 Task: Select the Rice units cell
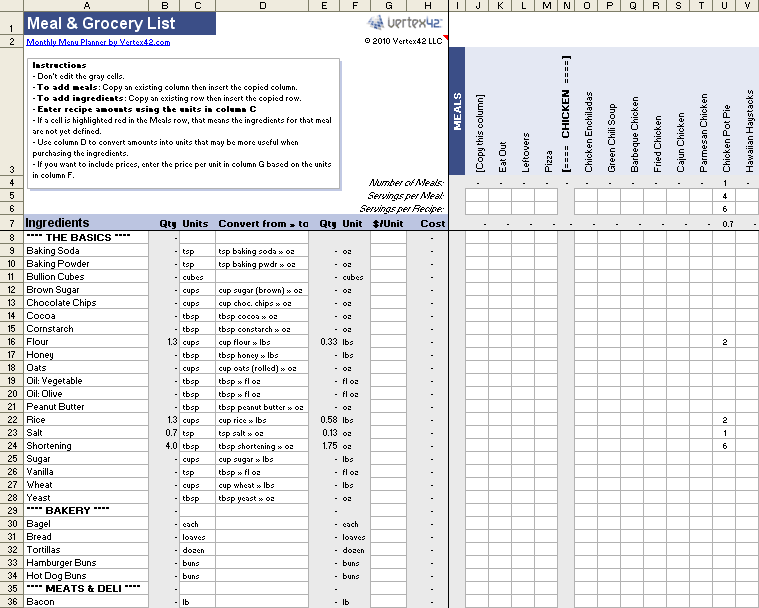pyautogui.click(x=197, y=420)
